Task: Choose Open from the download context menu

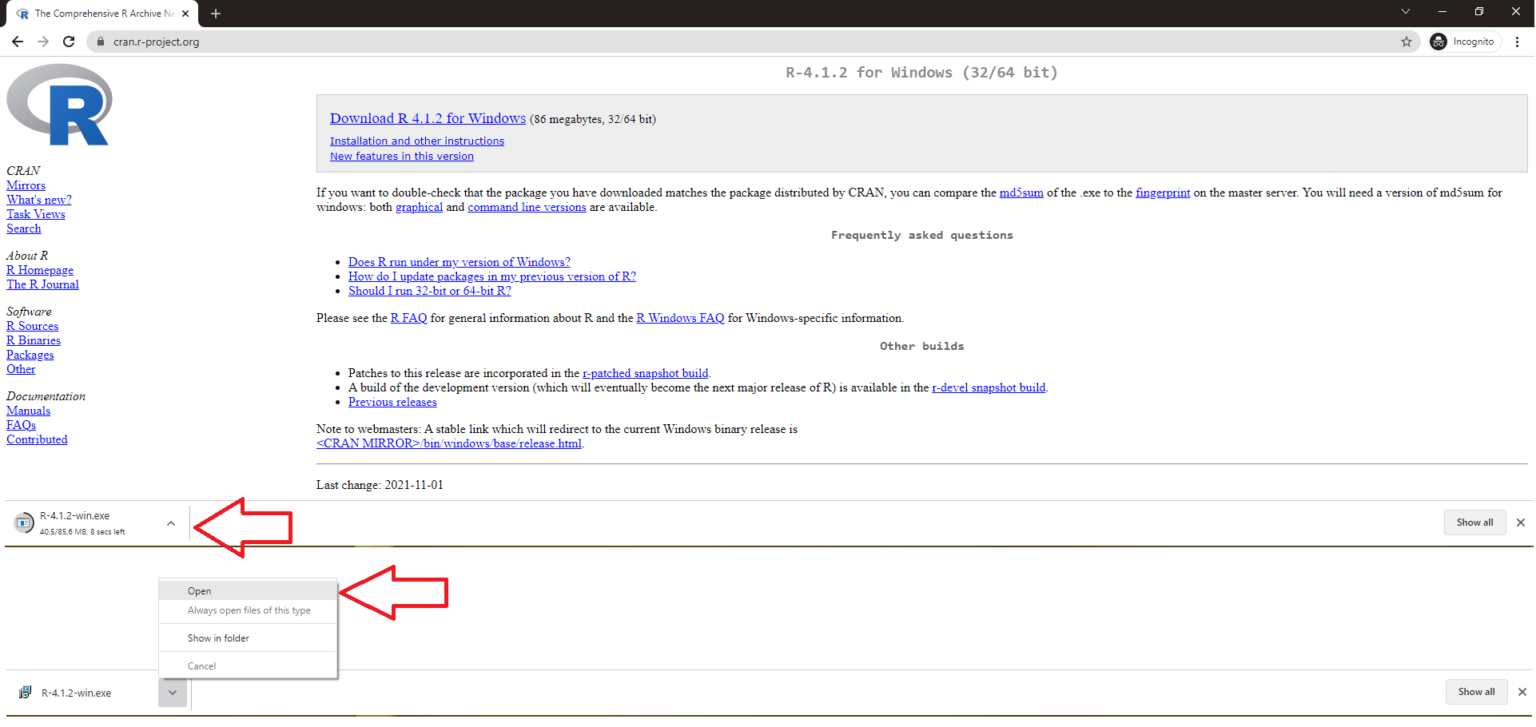Action: [199, 591]
